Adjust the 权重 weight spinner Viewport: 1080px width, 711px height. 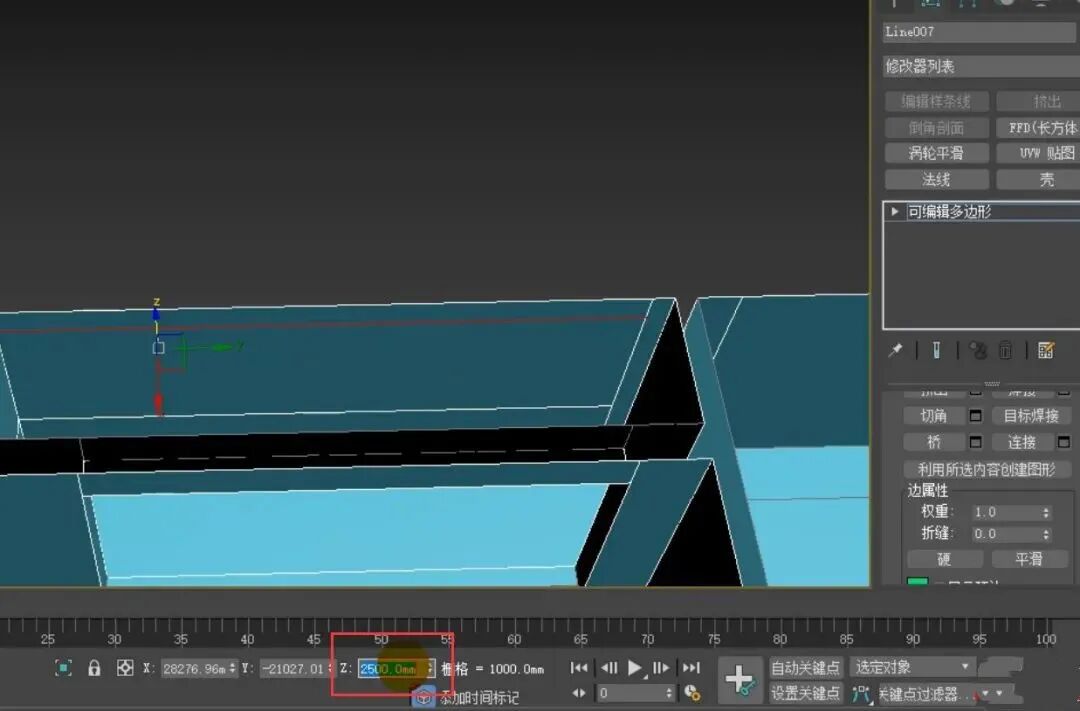point(1046,512)
